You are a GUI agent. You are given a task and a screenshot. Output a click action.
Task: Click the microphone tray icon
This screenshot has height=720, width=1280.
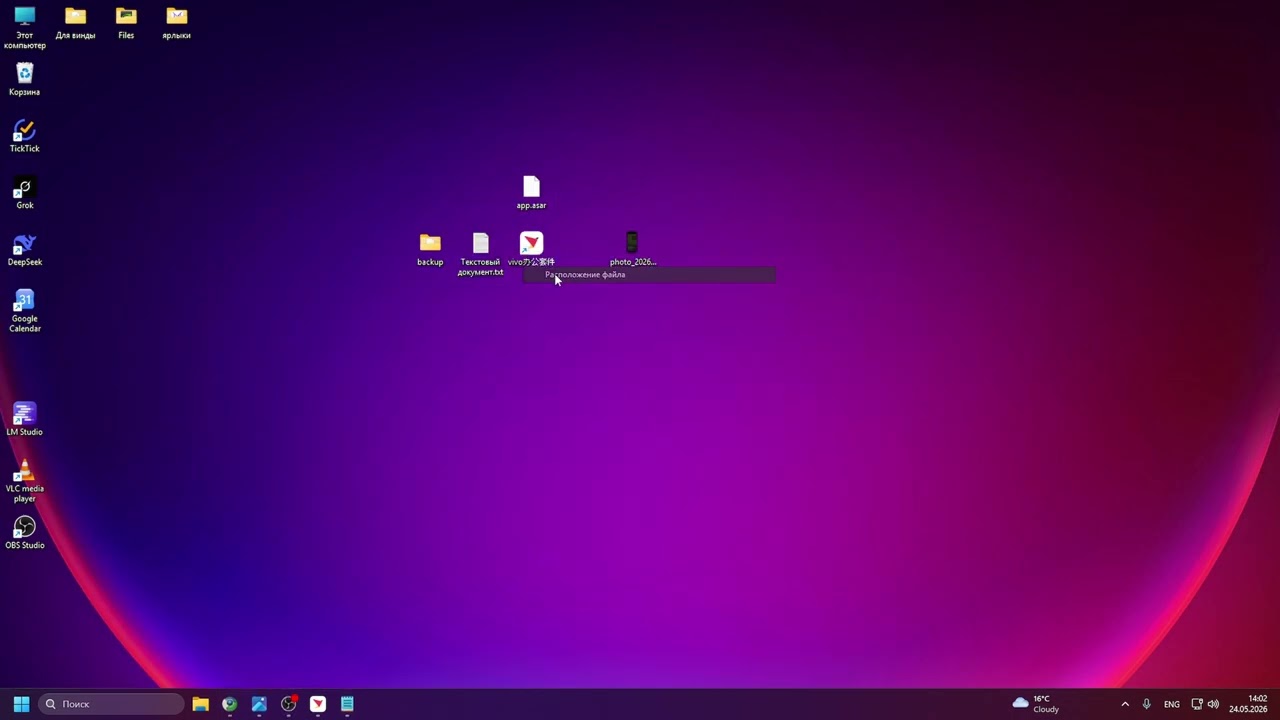1147,704
